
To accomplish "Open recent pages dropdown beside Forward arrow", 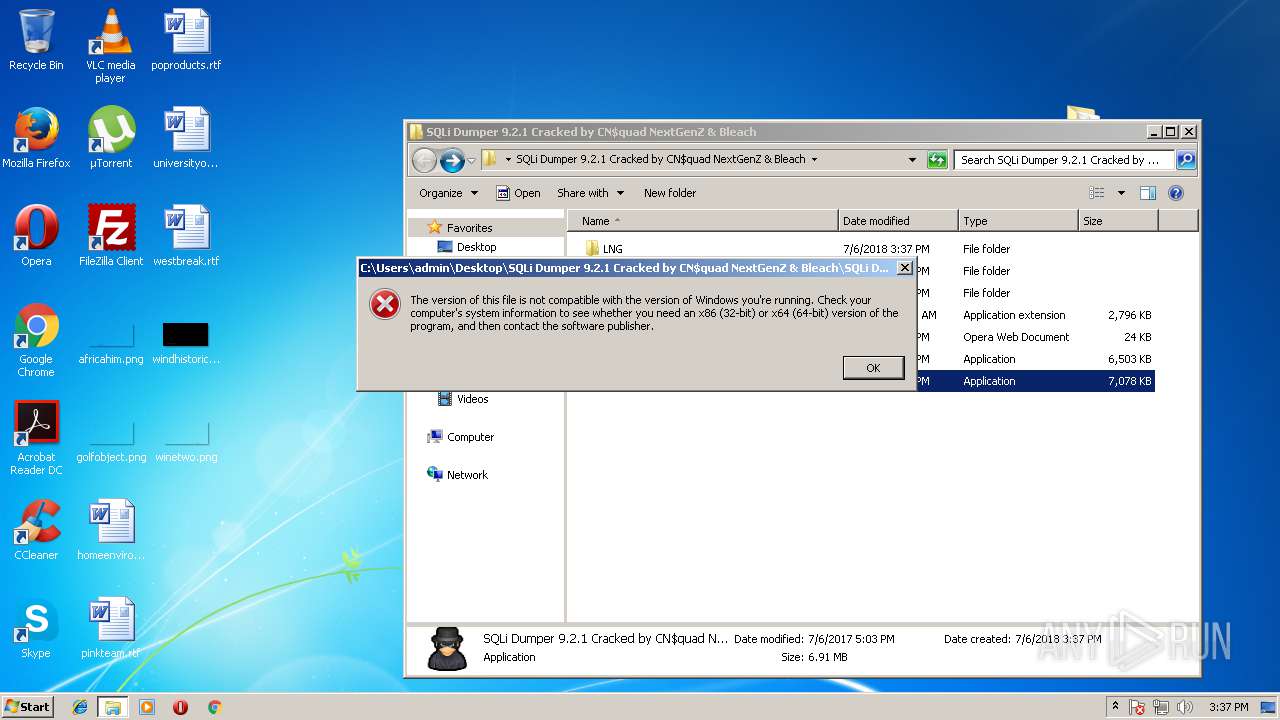I will pos(471,160).
